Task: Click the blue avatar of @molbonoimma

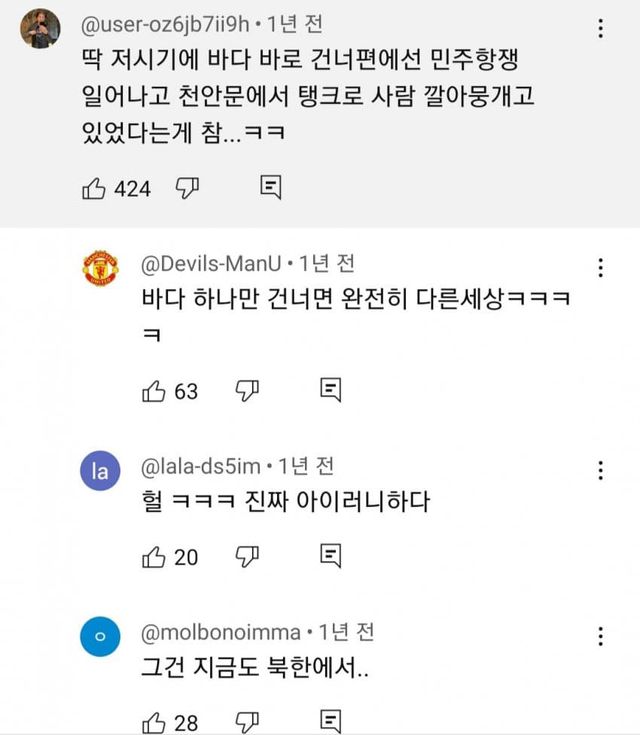Action: (99, 638)
